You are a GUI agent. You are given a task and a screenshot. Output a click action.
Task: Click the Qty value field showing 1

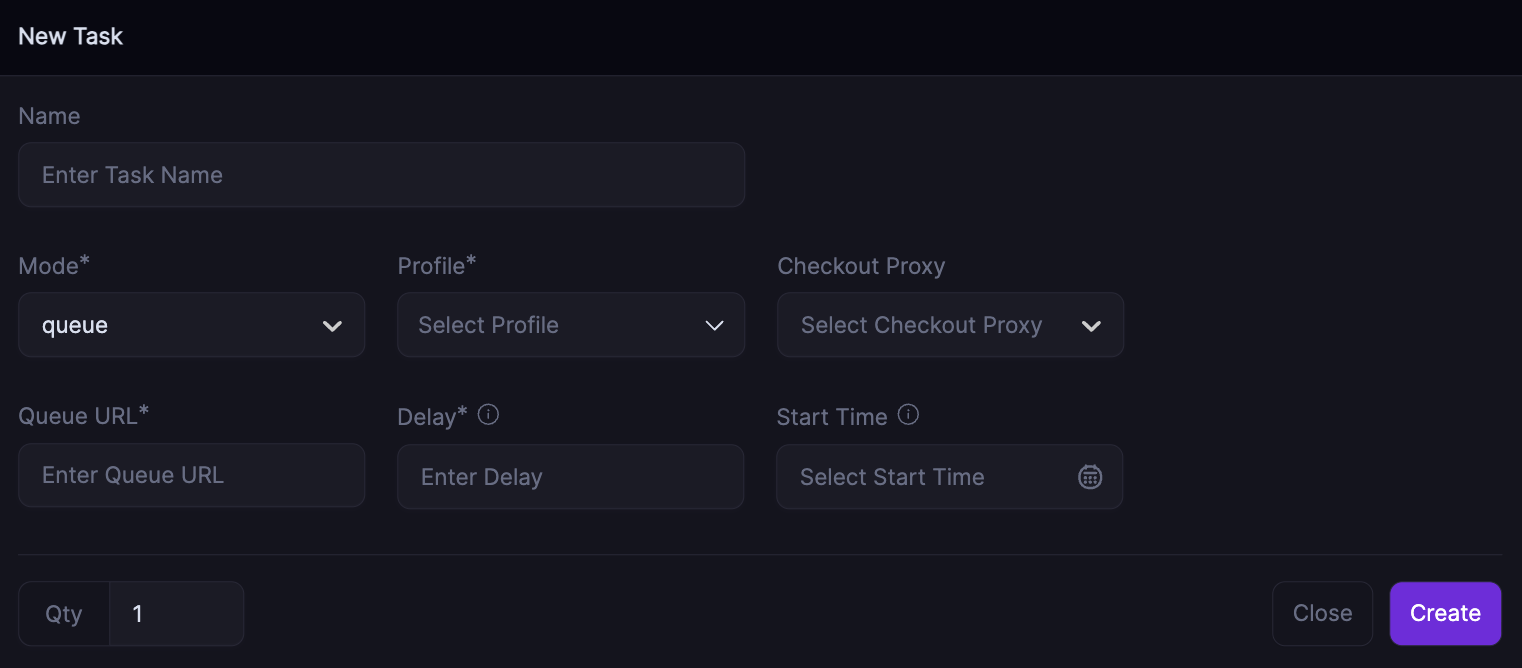(176, 613)
